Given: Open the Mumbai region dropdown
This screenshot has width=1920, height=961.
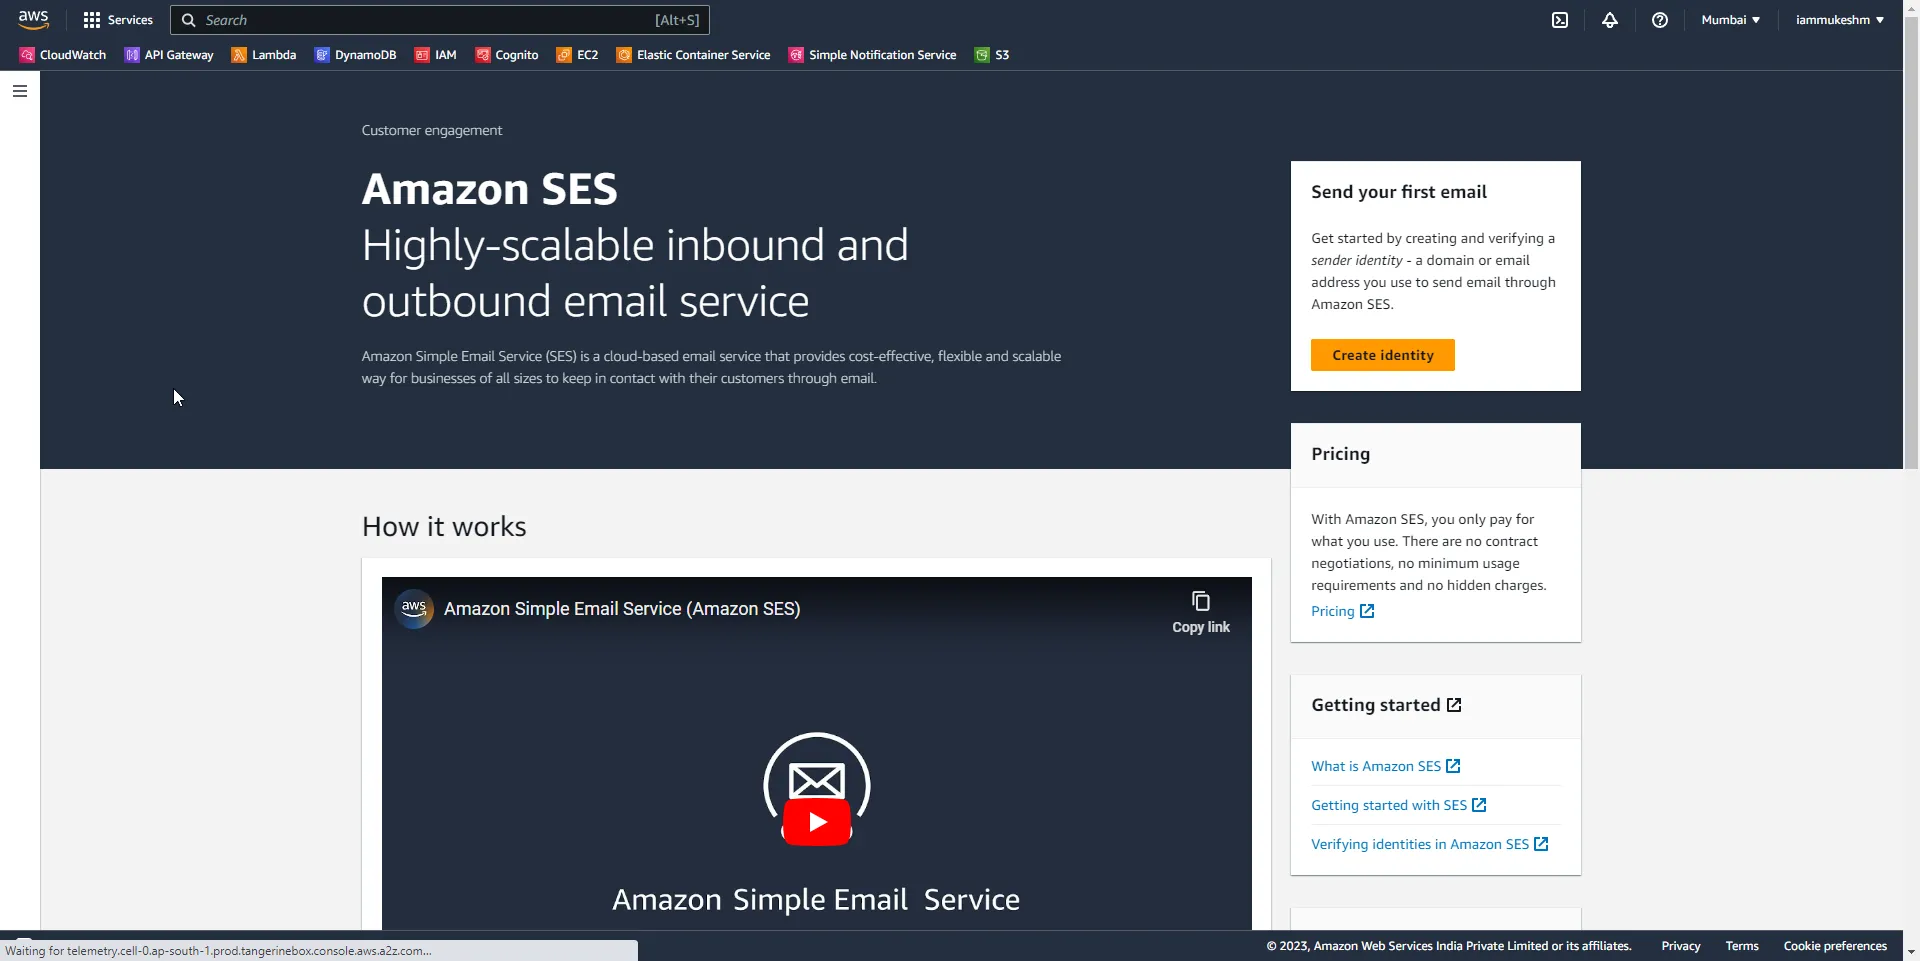Looking at the screenshot, I should (x=1730, y=19).
